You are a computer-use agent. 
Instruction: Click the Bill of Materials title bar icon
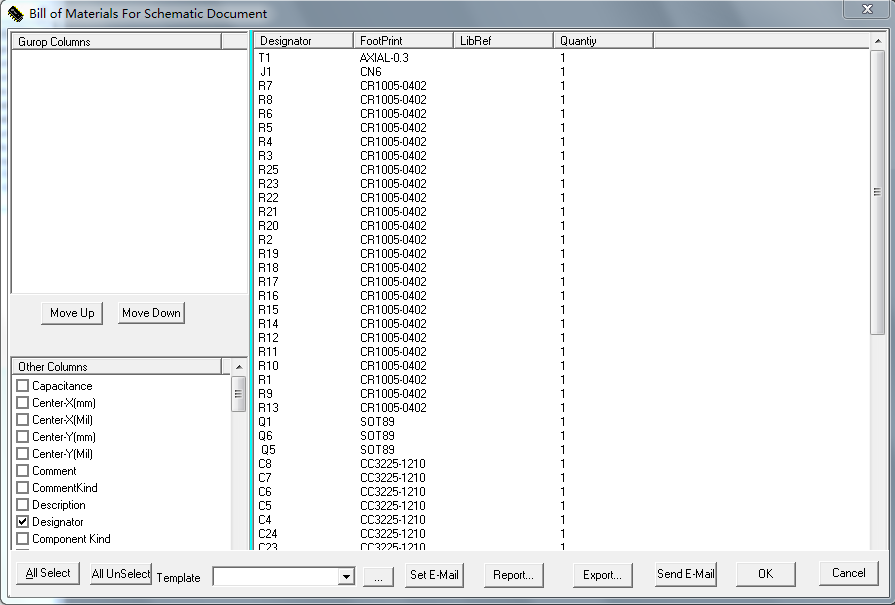pos(15,14)
